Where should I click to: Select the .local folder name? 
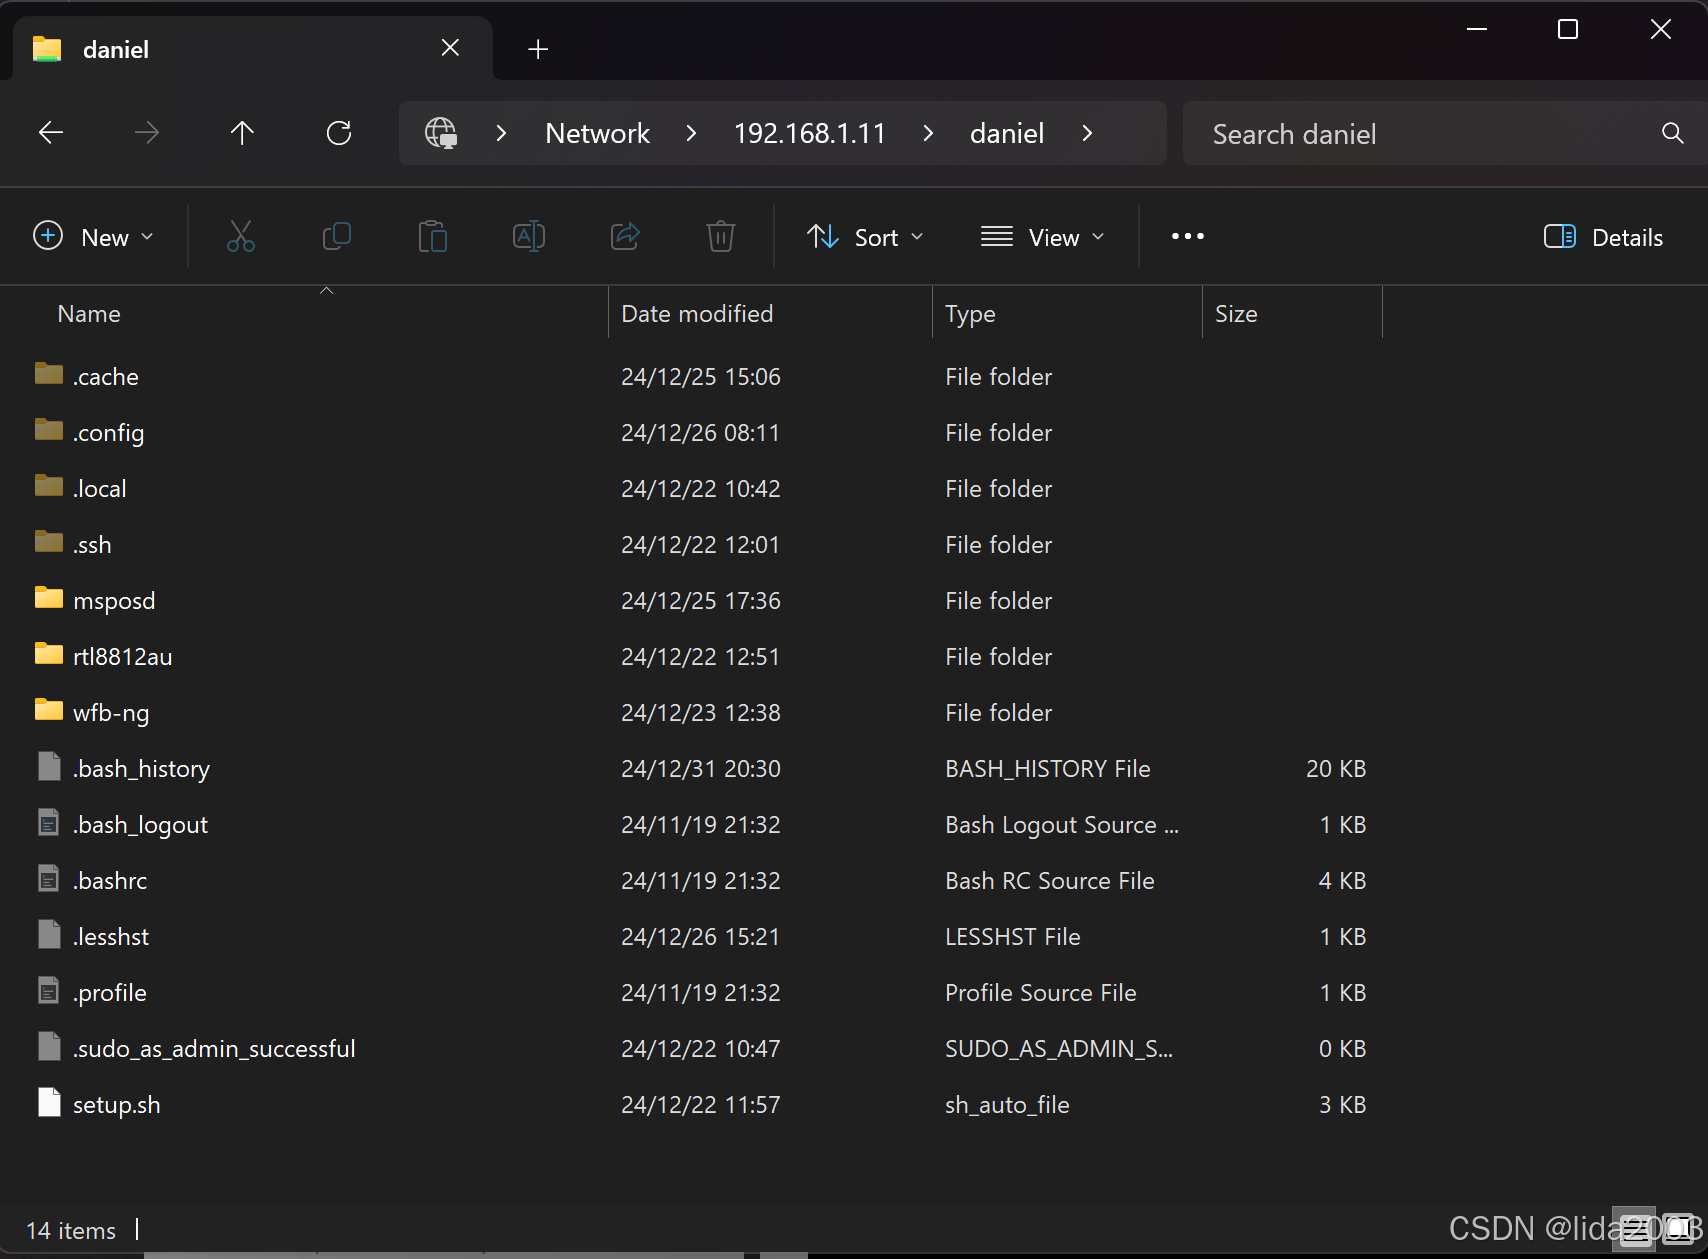pyautogui.click(x=100, y=488)
